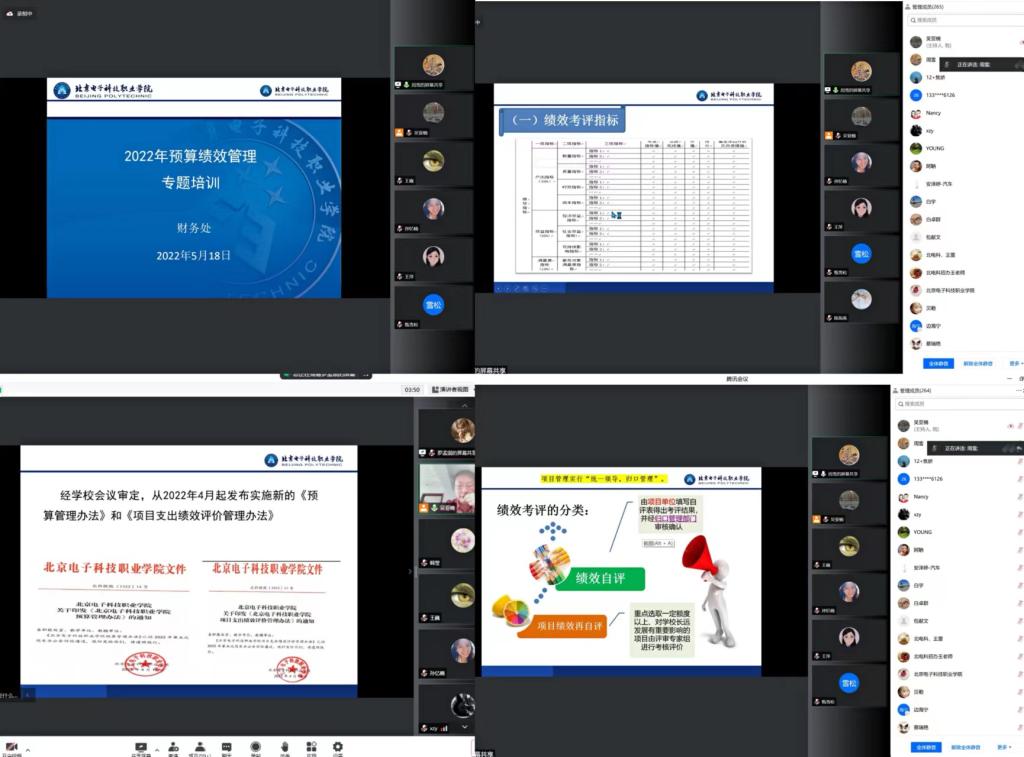Open the 聊天 chat icon in the toolbar
Image resolution: width=1024 pixels, height=757 pixels.
(225, 746)
